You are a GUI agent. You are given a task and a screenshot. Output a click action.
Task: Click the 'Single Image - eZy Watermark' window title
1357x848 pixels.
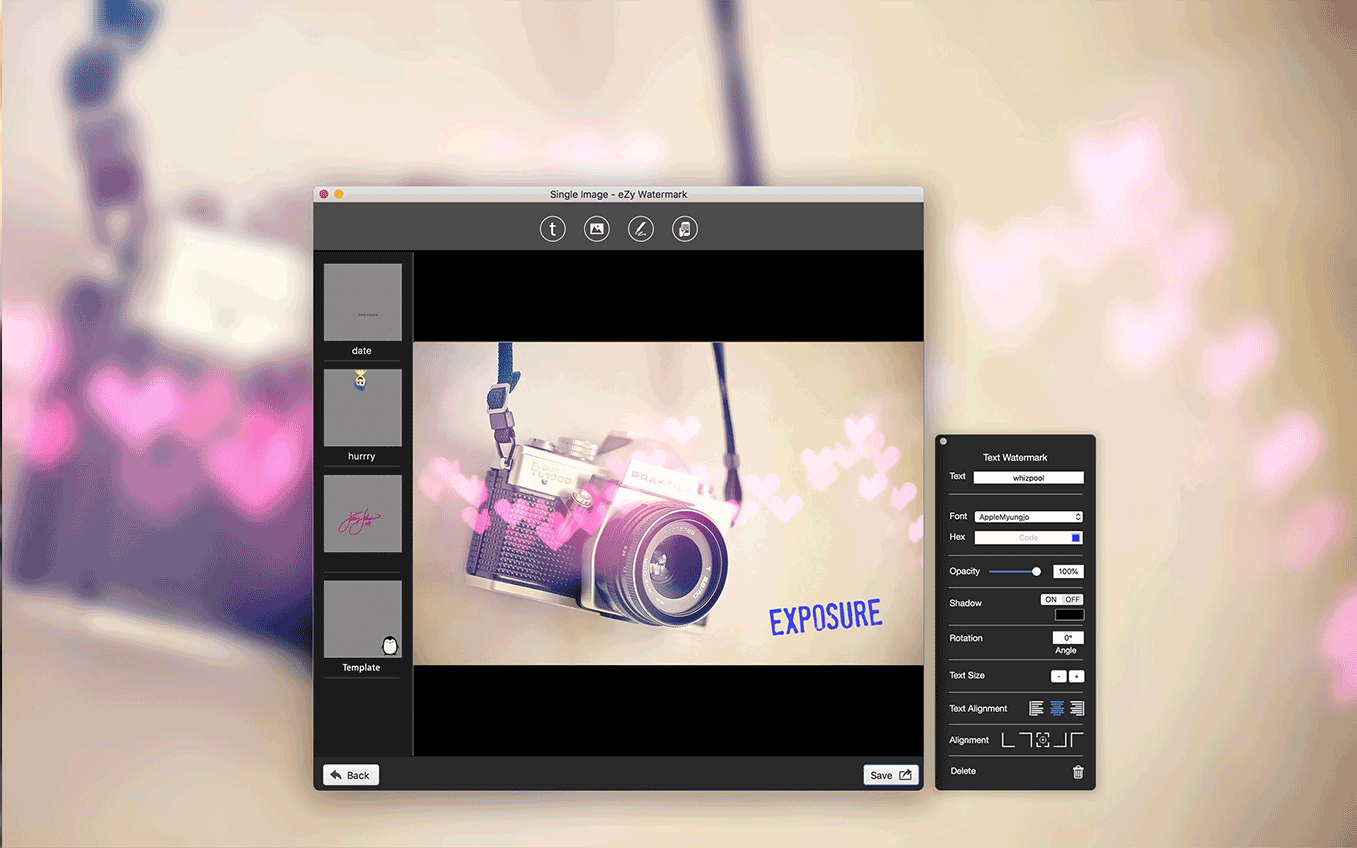click(x=618, y=194)
